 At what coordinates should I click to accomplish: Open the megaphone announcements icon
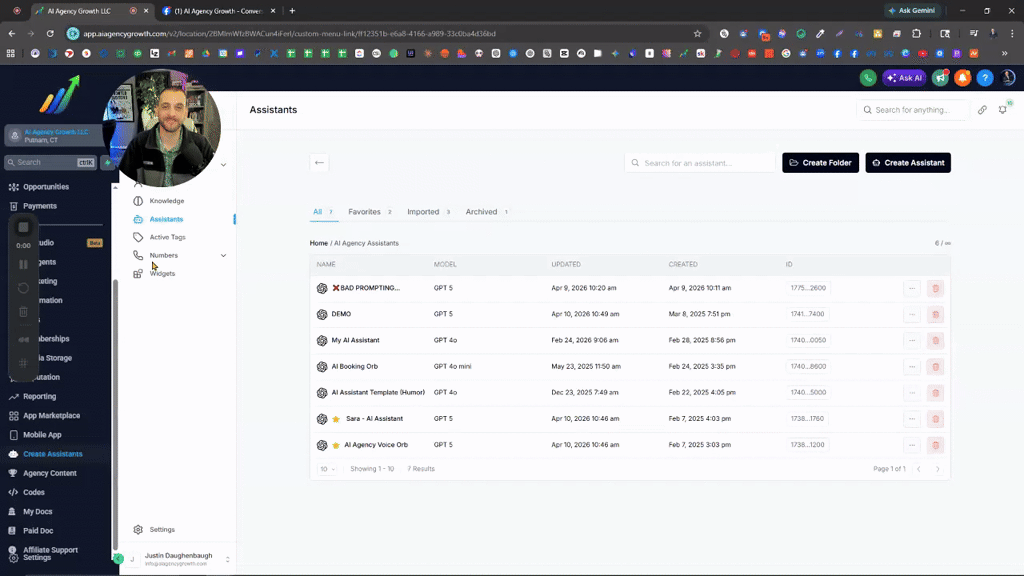point(940,78)
